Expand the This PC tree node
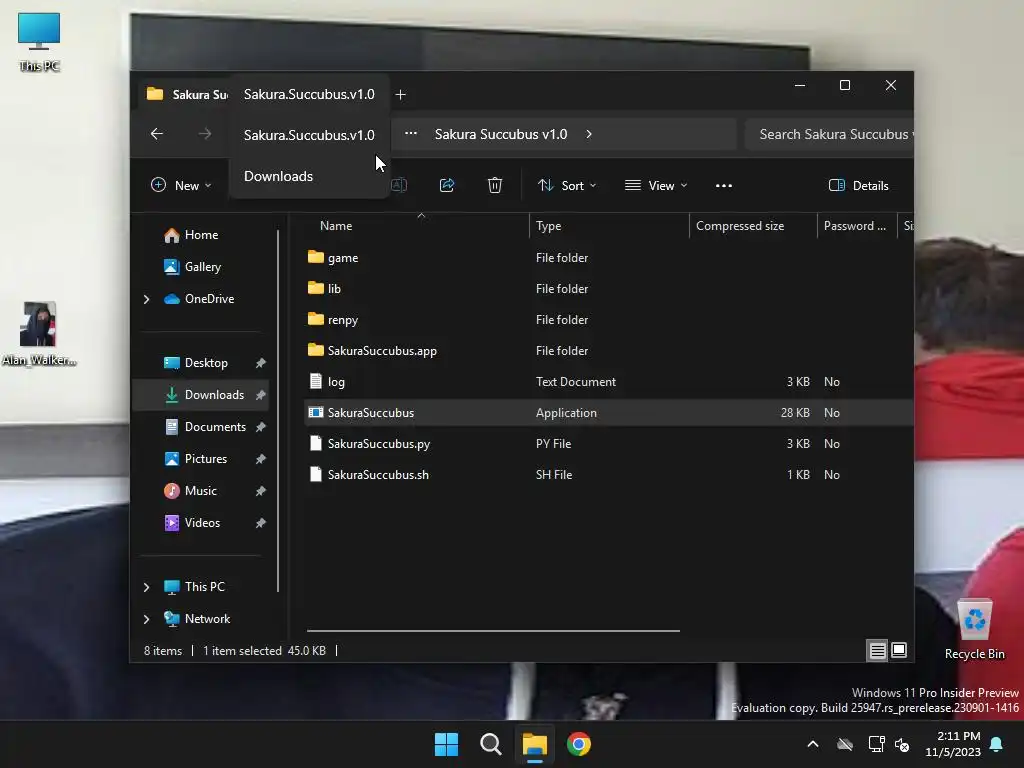The width and height of the screenshot is (1024, 768). pyautogui.click(x=146, y=587)
